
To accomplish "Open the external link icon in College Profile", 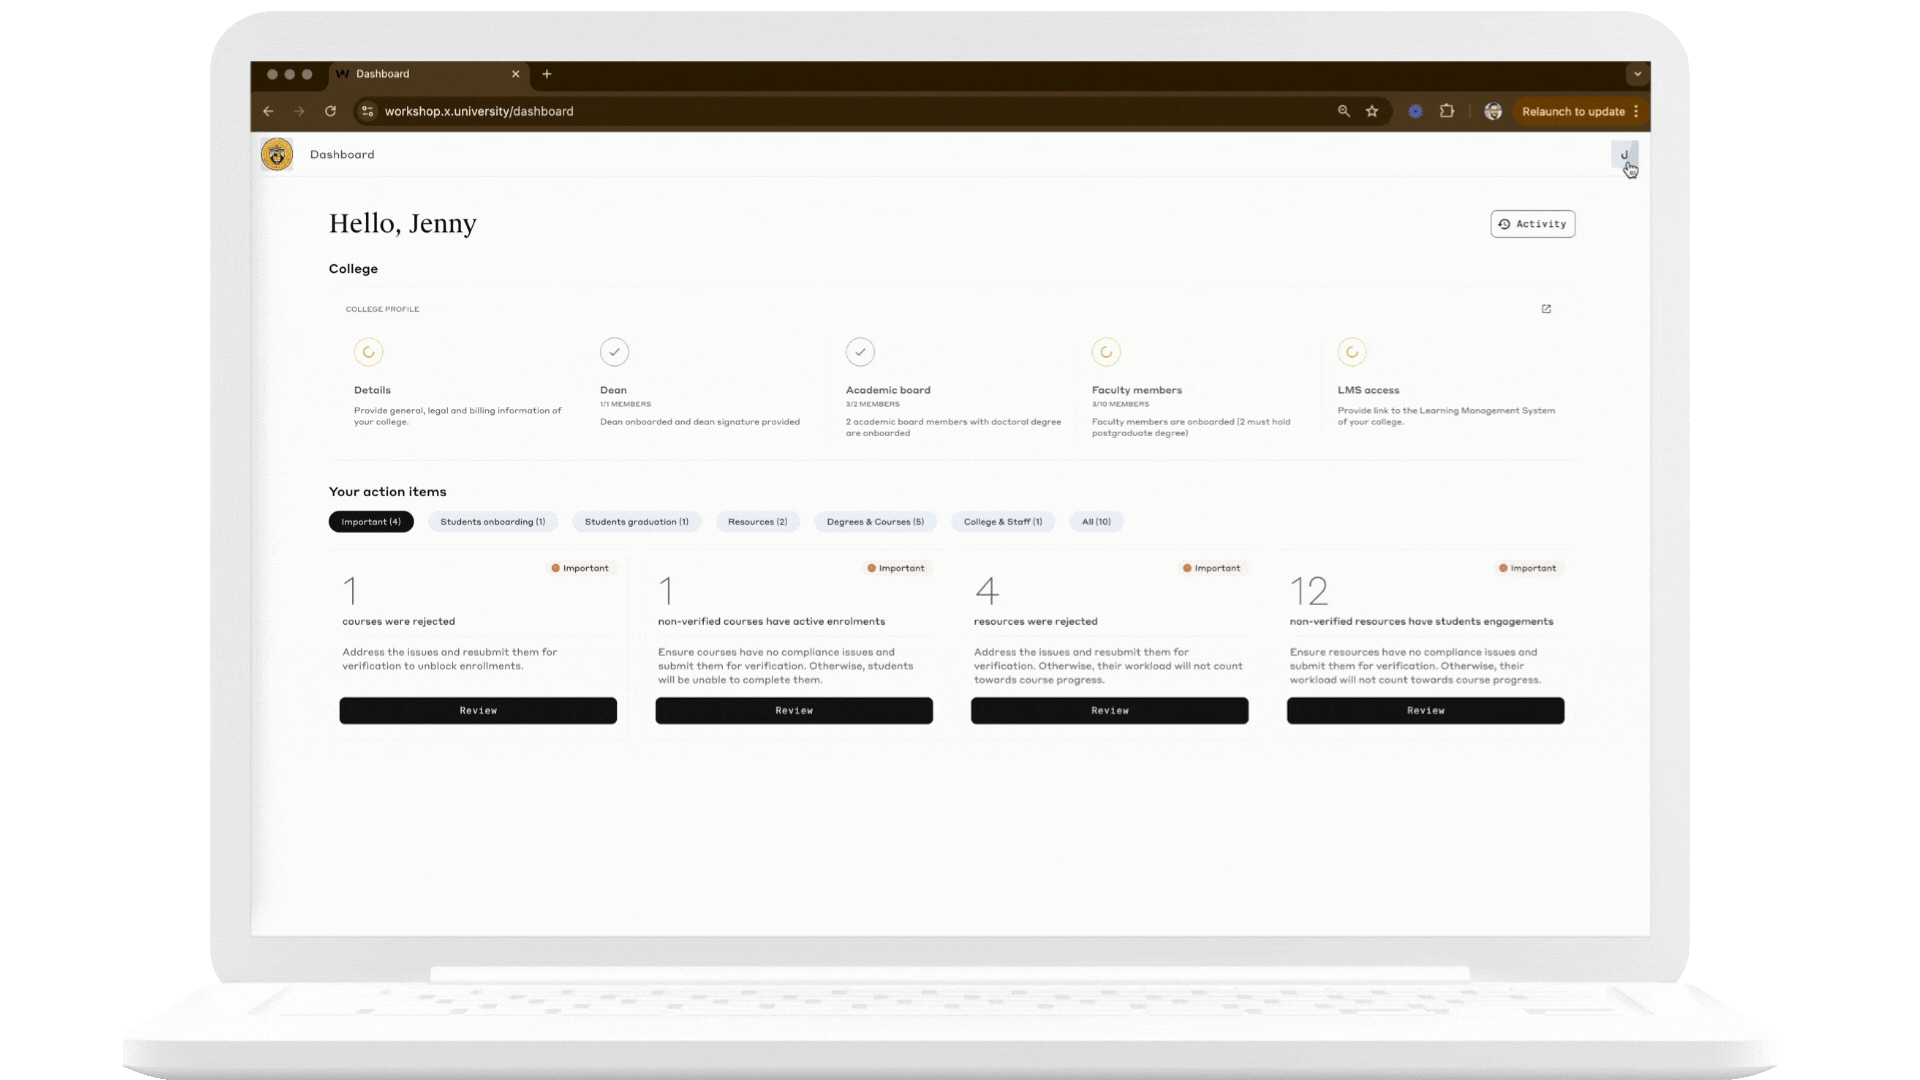I will click(x=1546, y=309).
